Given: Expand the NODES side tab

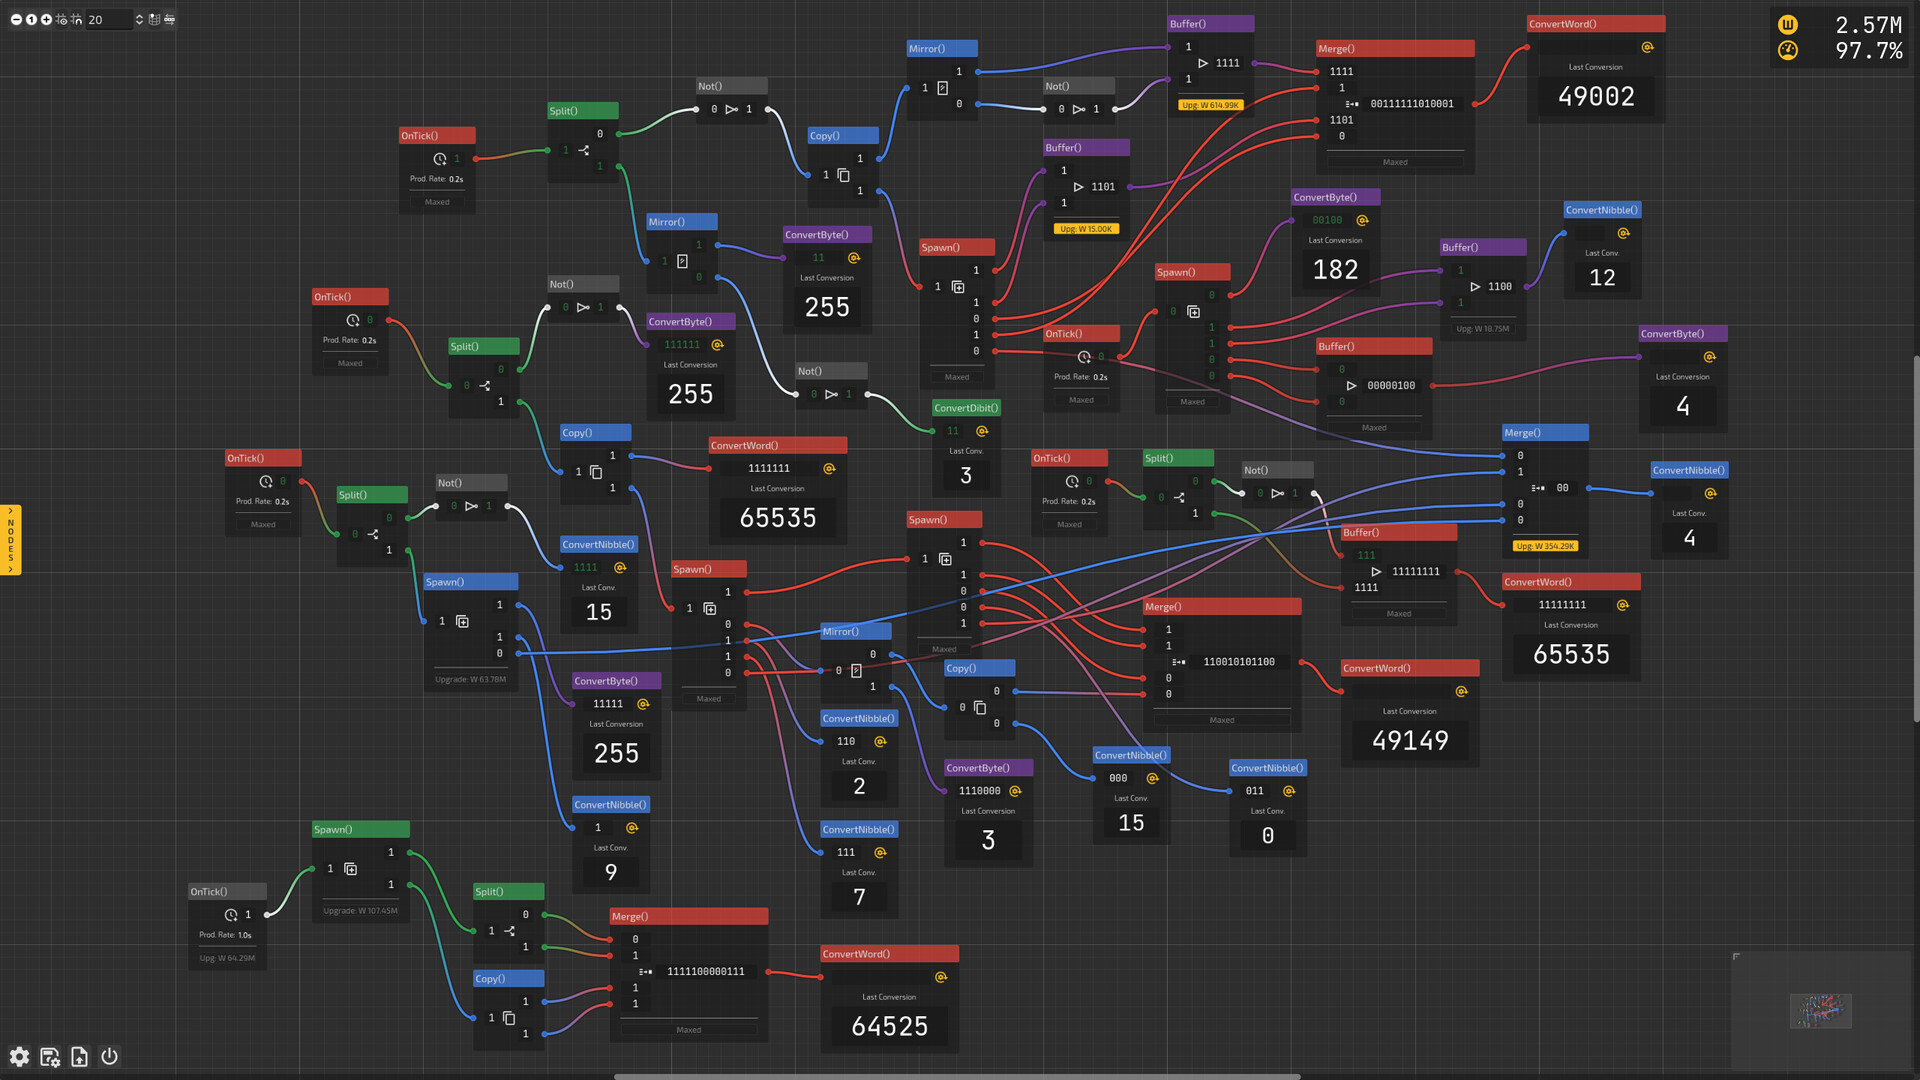Looking at the screenshot, I should [x=10, y=540].
